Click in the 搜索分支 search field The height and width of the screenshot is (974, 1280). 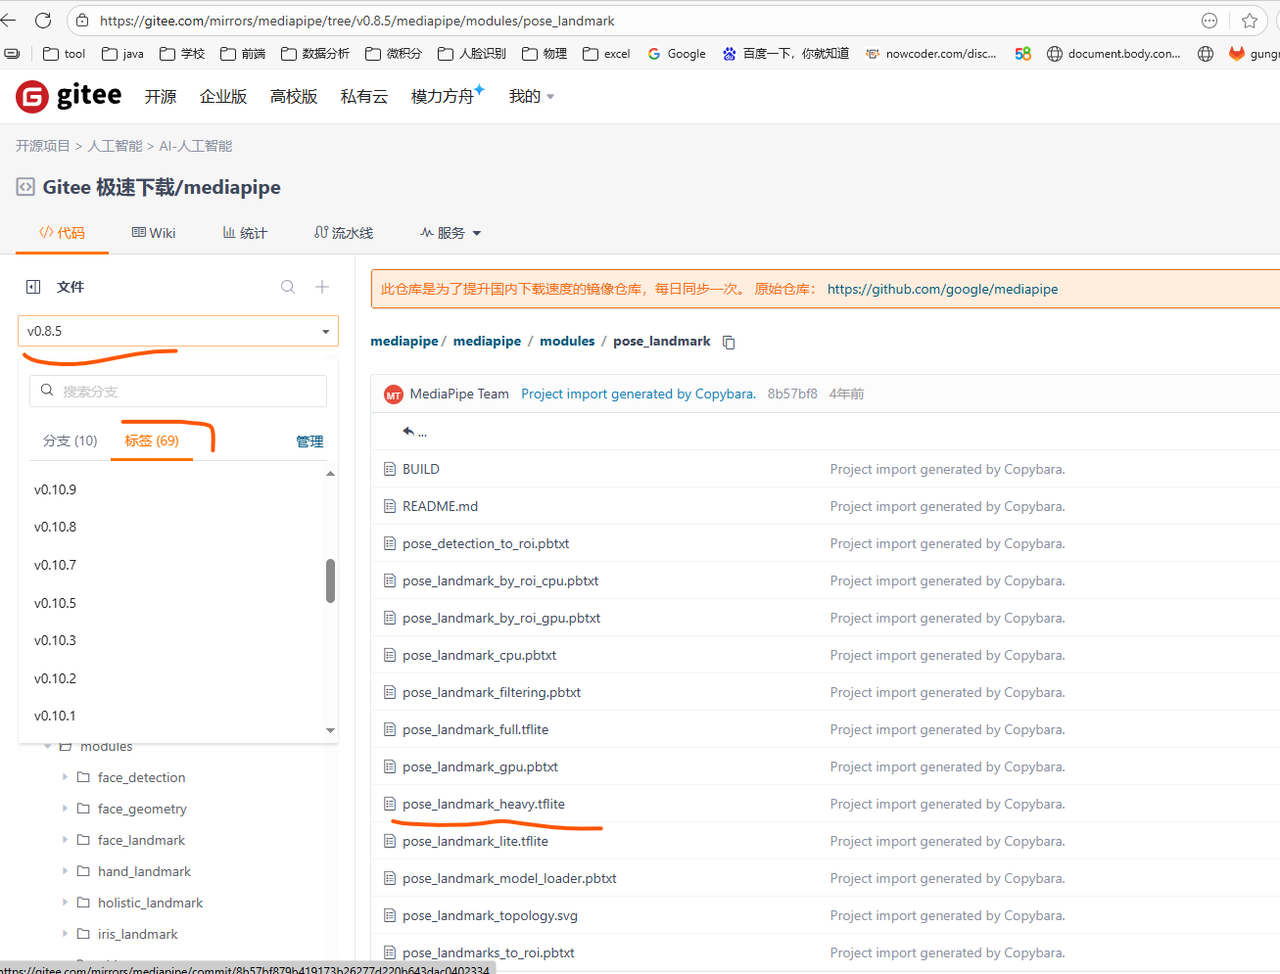coord(178,391)
